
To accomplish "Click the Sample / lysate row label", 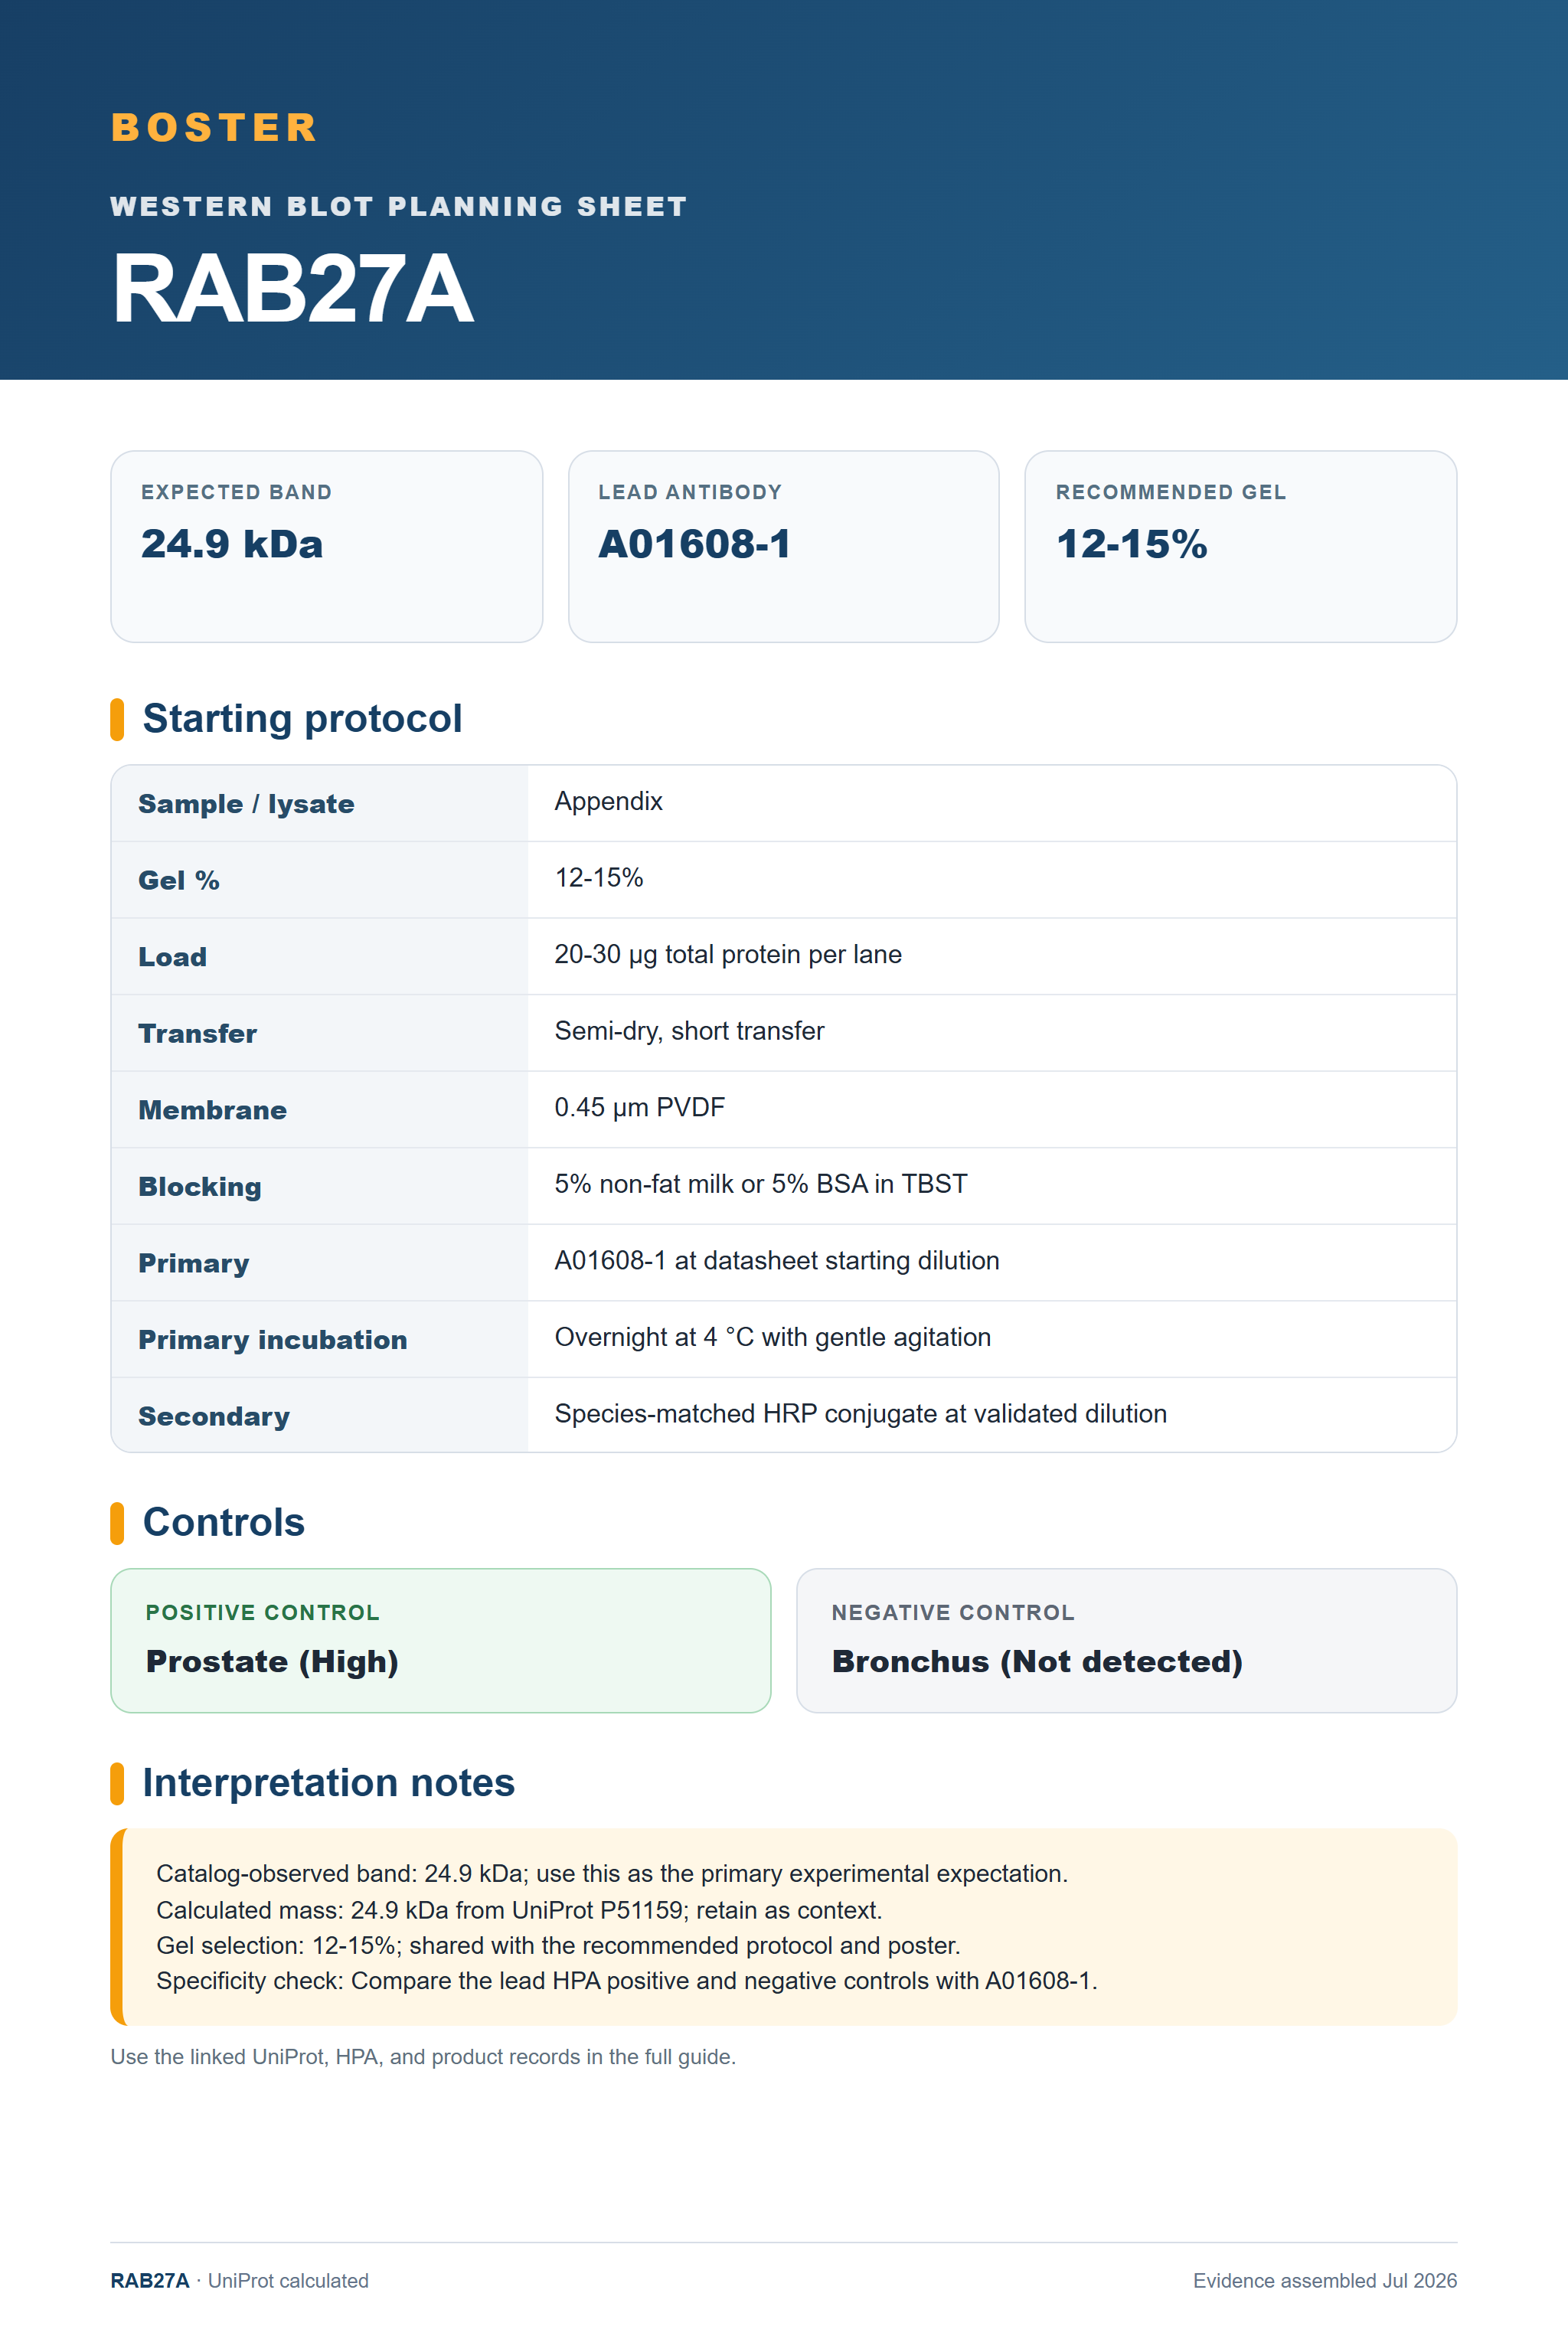I will click(x=246, y=804).
